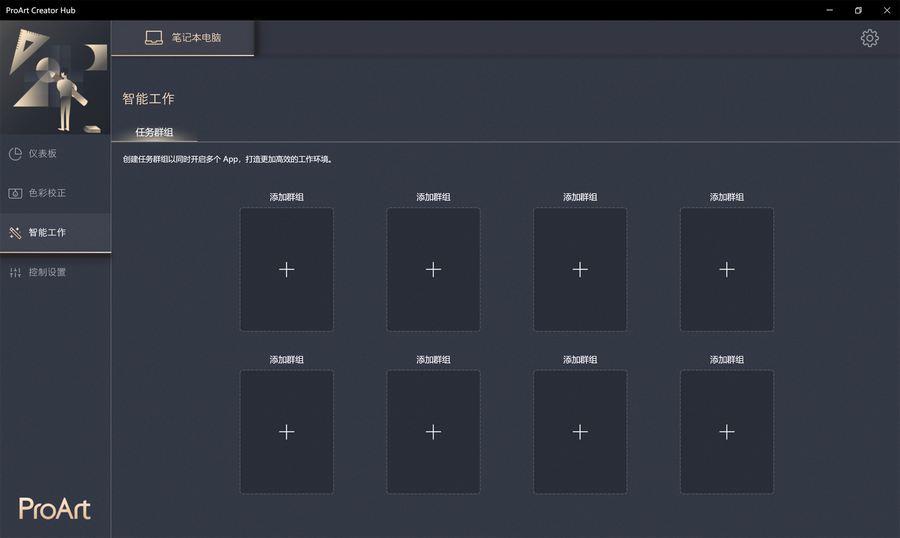900x538 pixels.
Task: Add group using fourth top-row plus card
Action: [x=727, y=269]
